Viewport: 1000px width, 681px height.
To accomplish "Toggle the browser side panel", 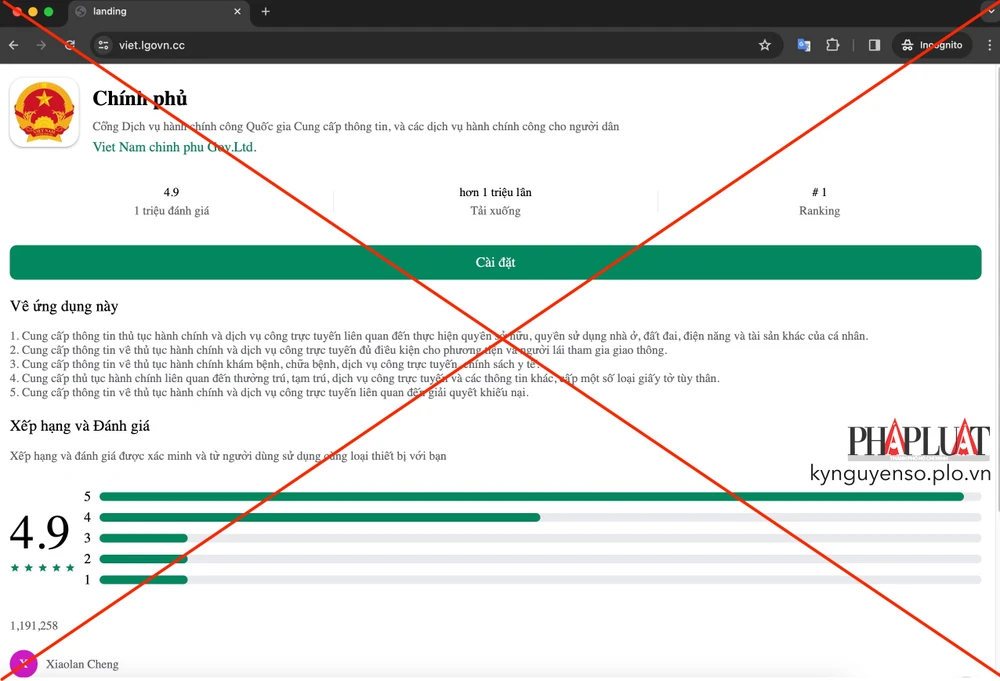I will point(874,45).
